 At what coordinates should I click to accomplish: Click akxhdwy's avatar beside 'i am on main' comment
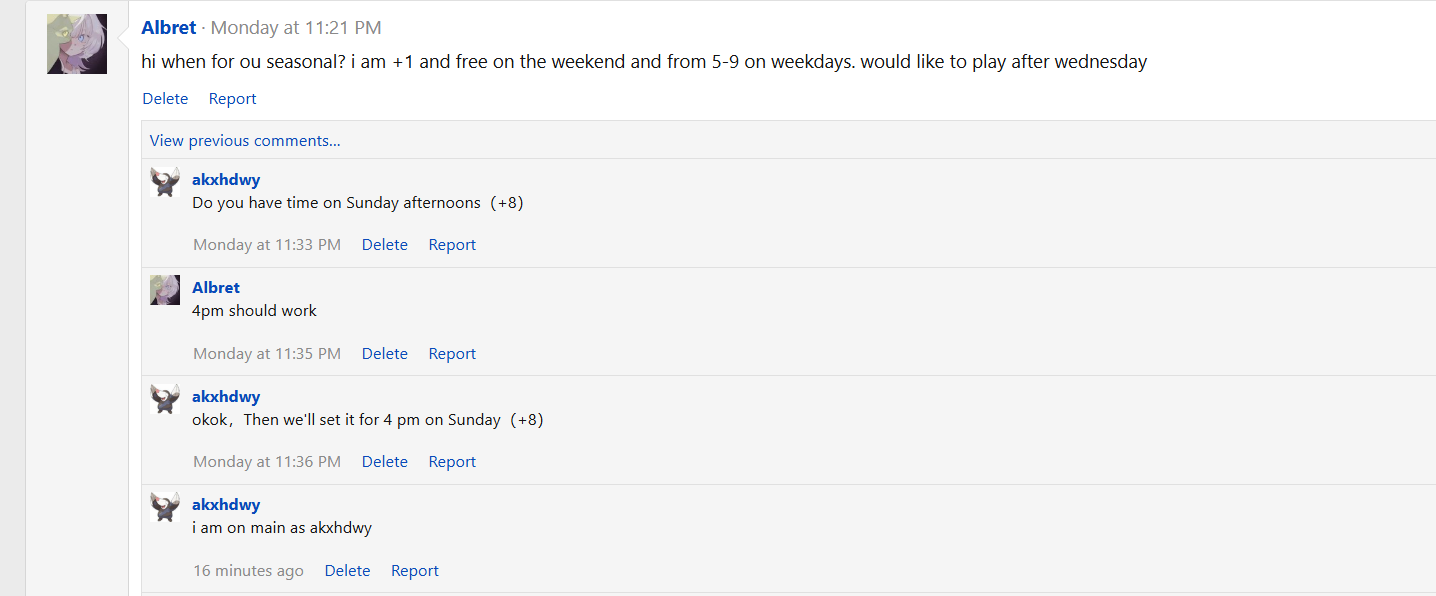pos(165,507)
